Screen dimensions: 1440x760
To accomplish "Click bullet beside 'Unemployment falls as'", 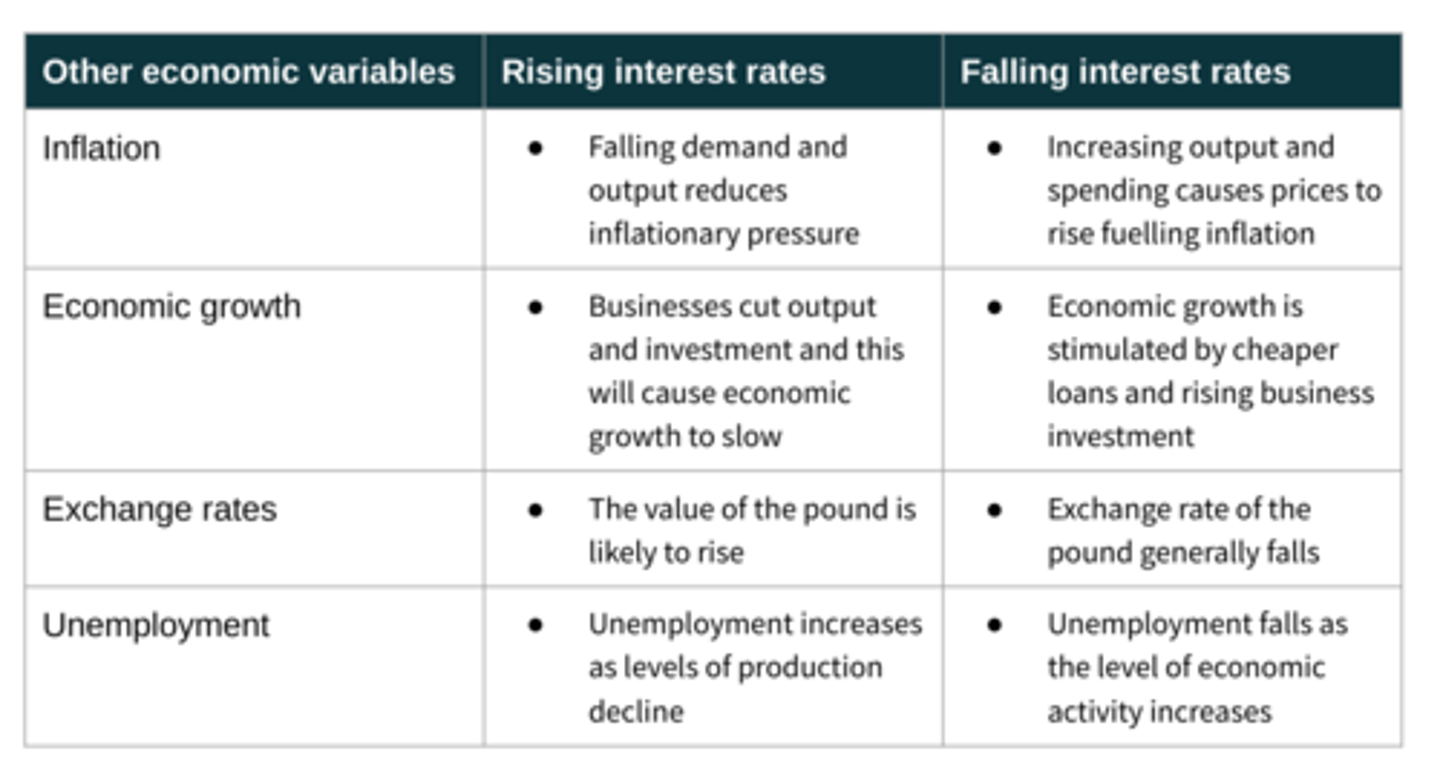I will click(x=995, y=625).
